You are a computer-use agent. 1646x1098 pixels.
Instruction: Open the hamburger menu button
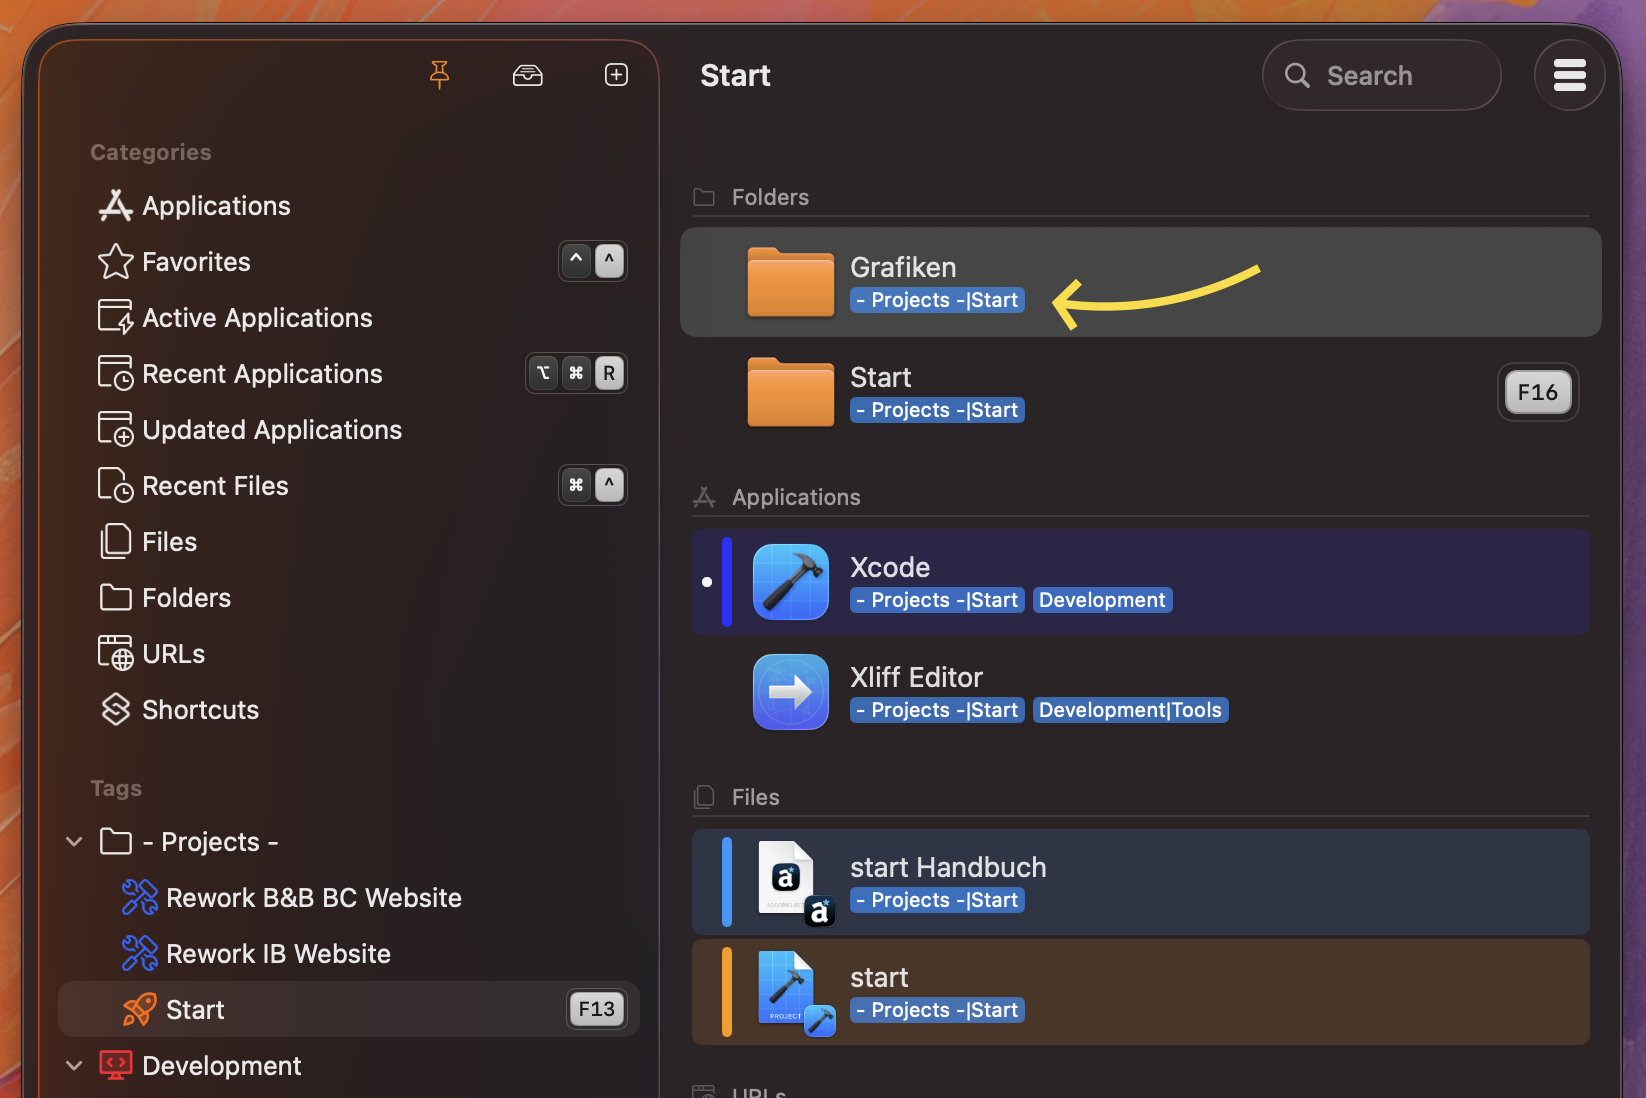coord(1569,75)
